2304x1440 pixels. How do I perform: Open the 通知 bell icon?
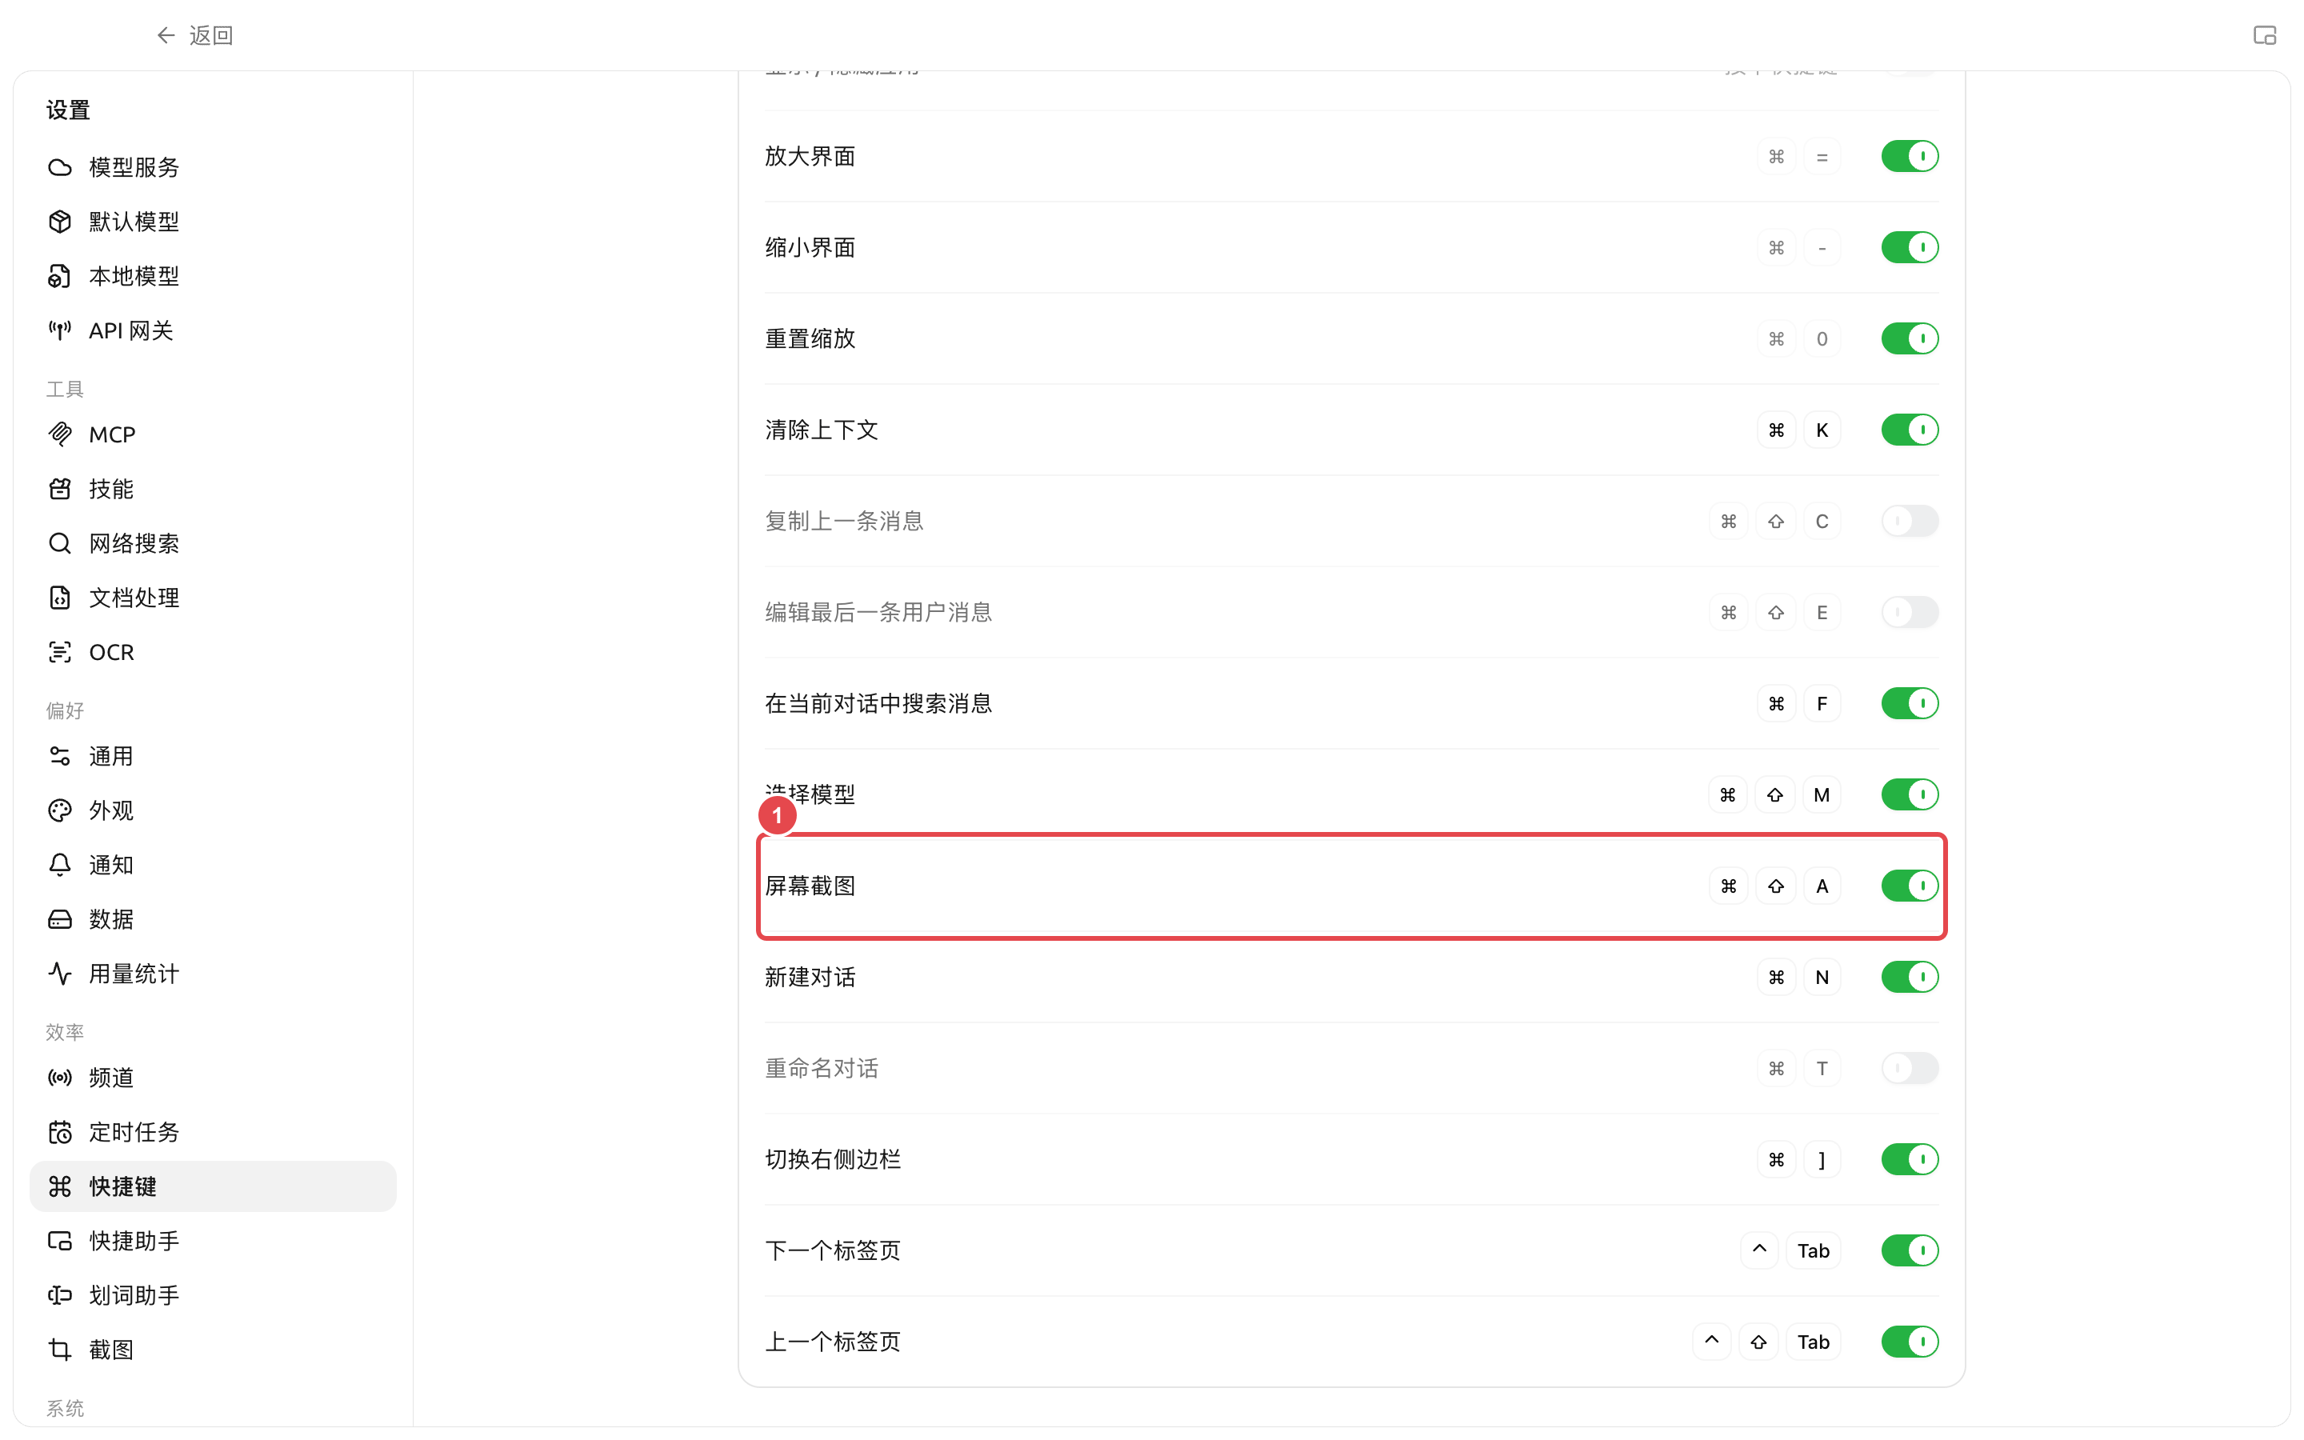pos(60,865)
